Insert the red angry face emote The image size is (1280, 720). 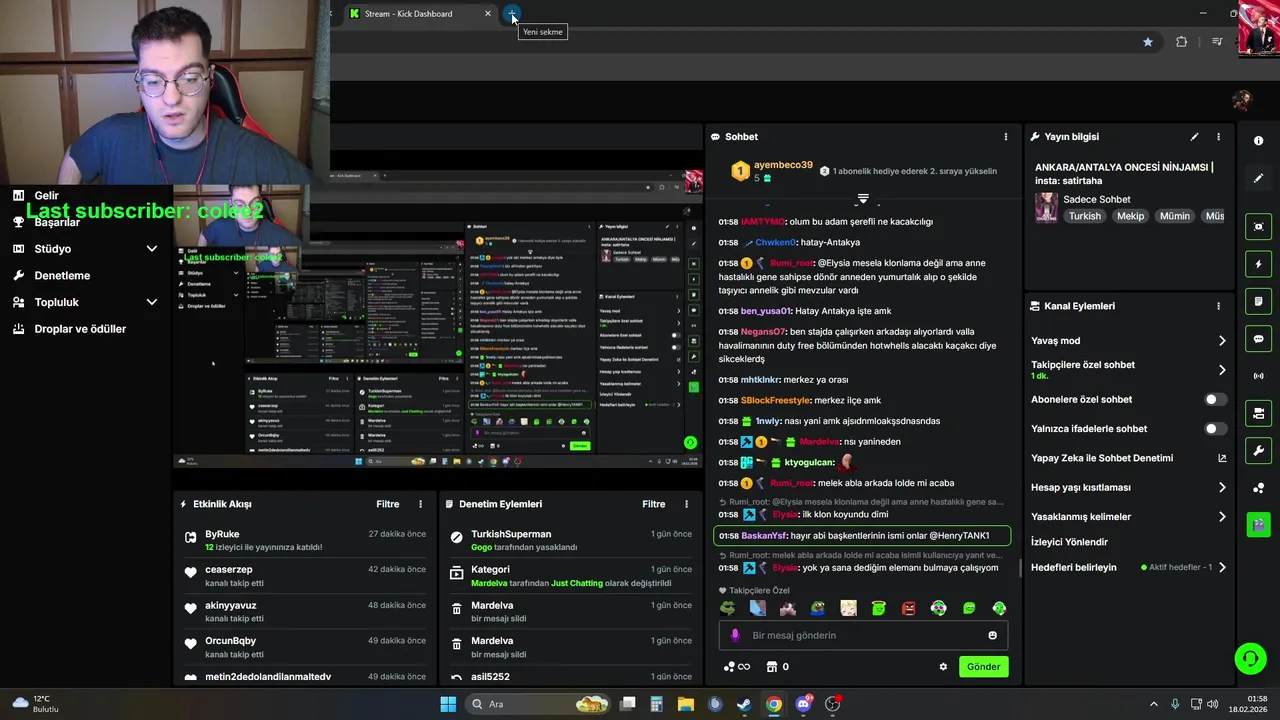pos(908,608)
